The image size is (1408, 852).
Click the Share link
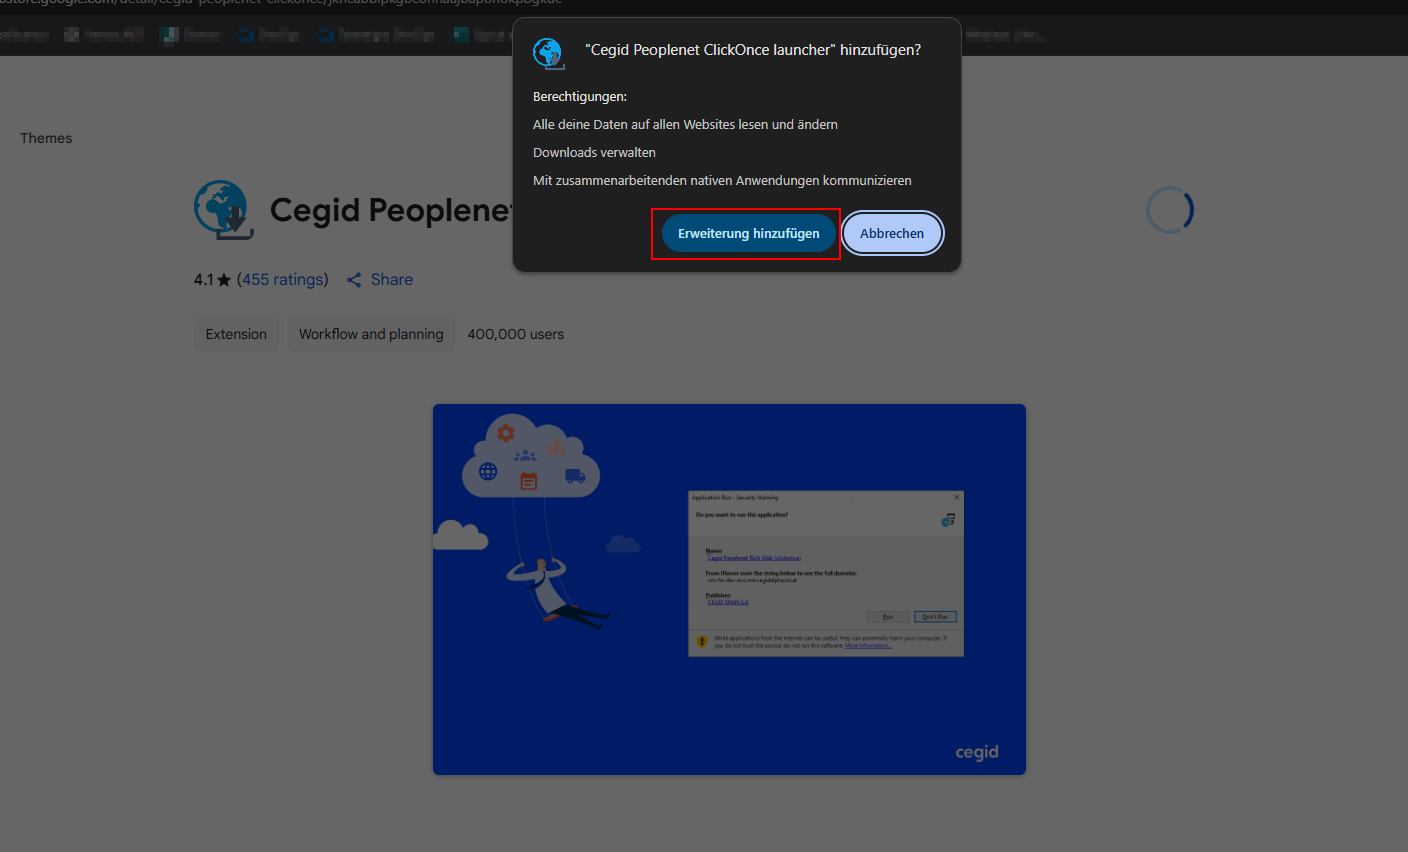point(392,280)
